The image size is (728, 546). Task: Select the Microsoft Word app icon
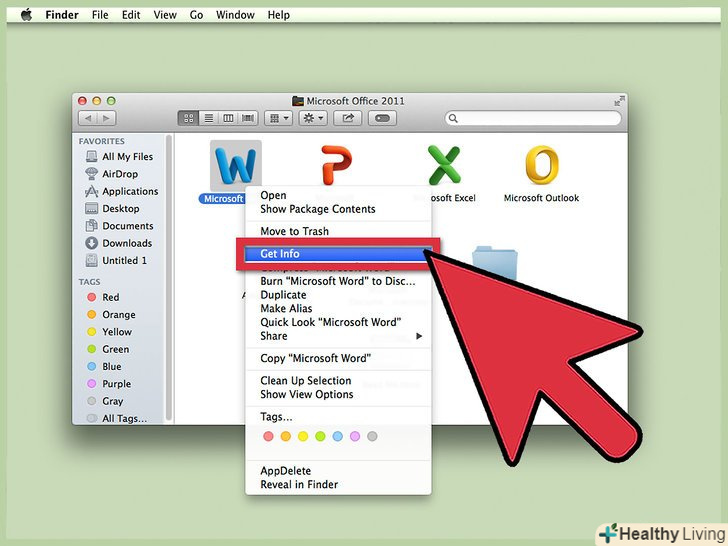236,165
